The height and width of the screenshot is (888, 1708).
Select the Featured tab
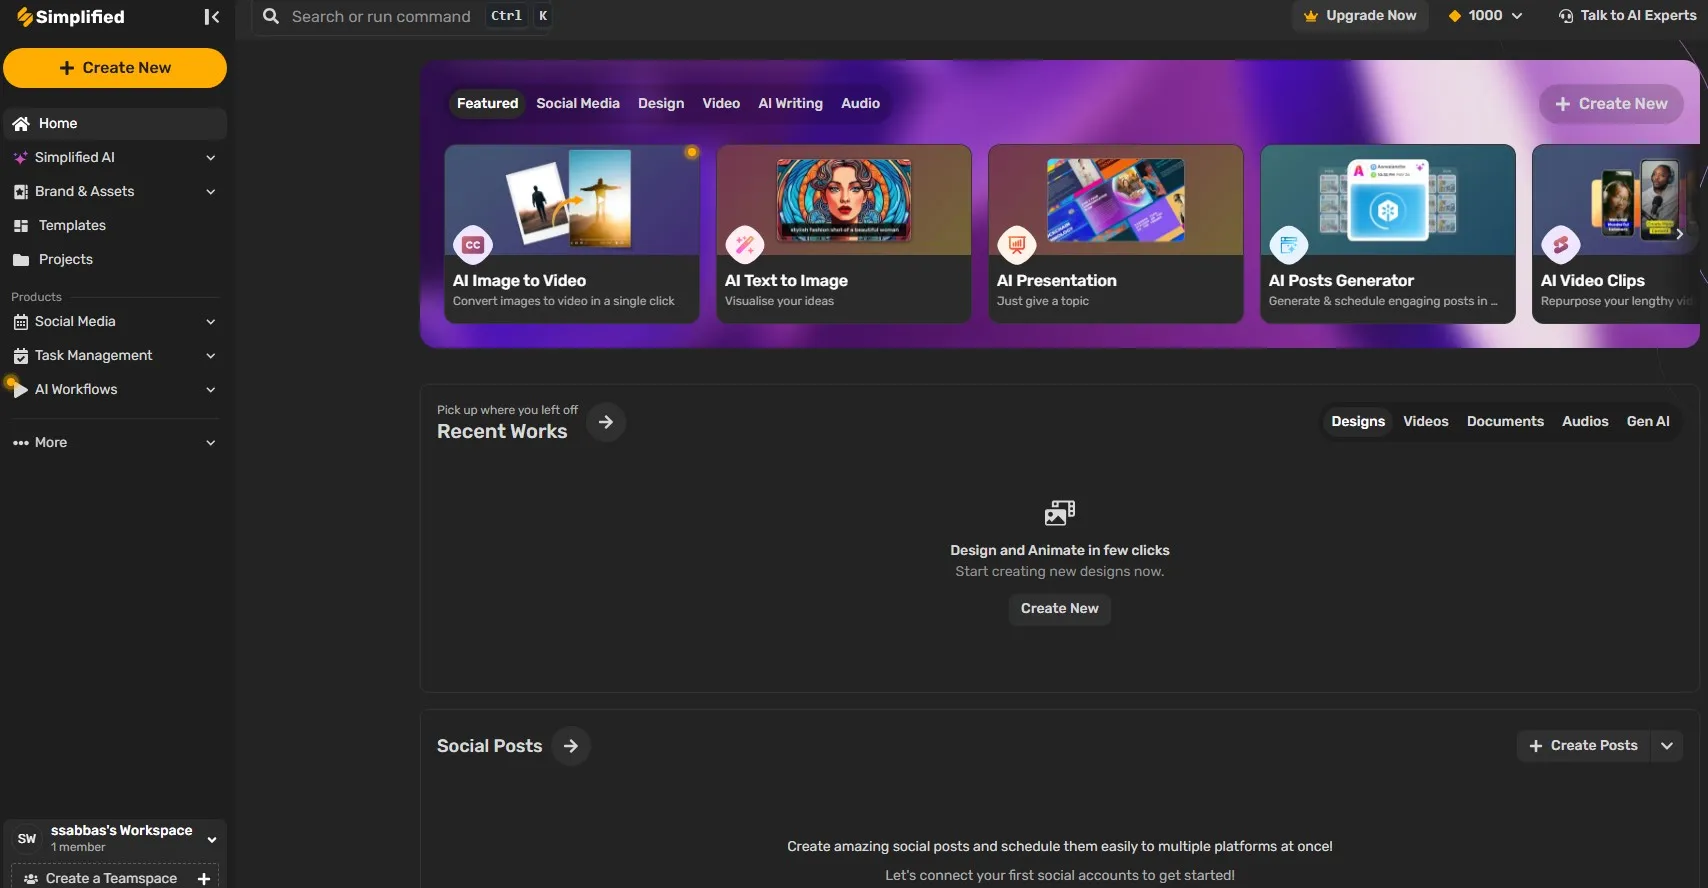488,104
